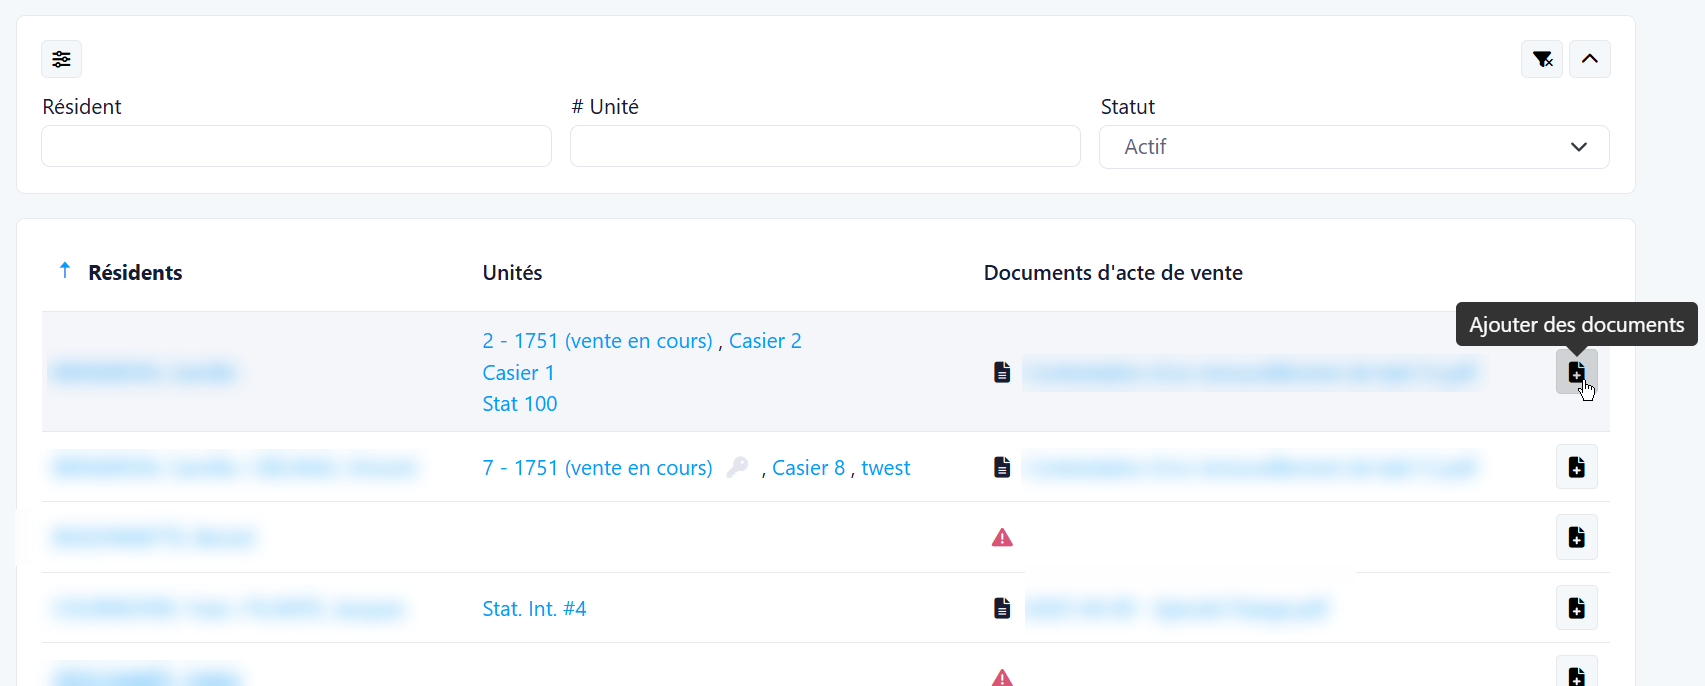Click the red warning triangle in the third row
This screenshot has width=1705, height=686.
pos(1002,538)
